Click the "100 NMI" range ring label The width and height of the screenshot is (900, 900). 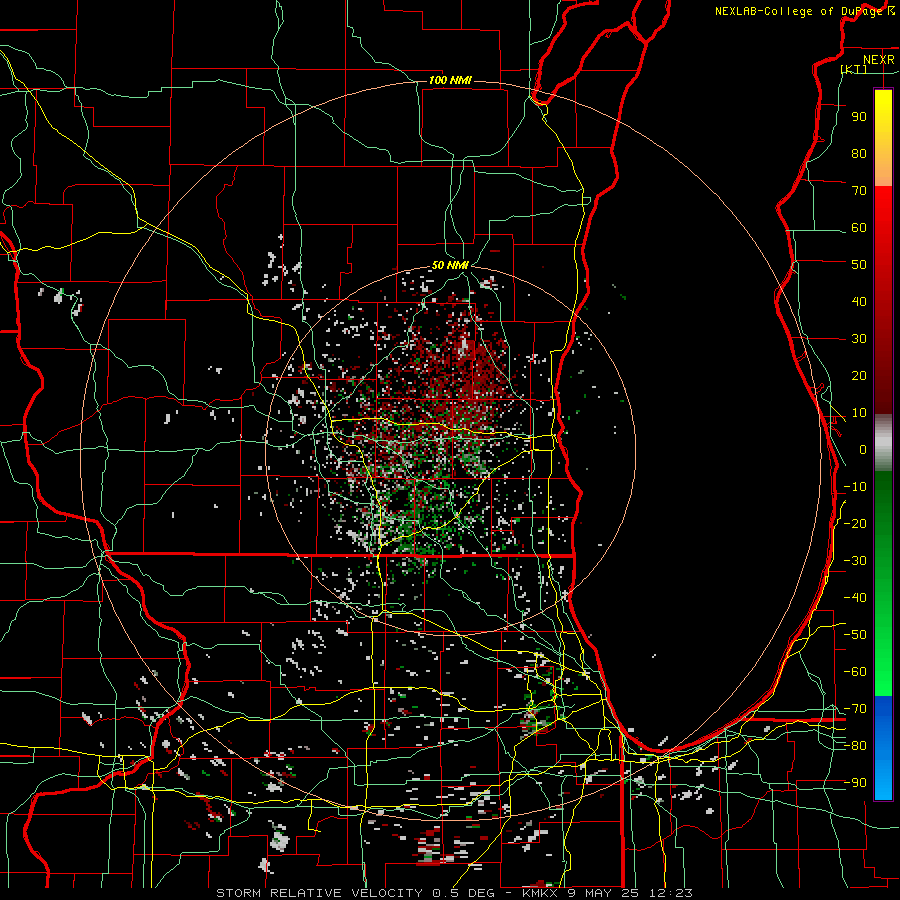pyautogui.click(x=450, y=80)
